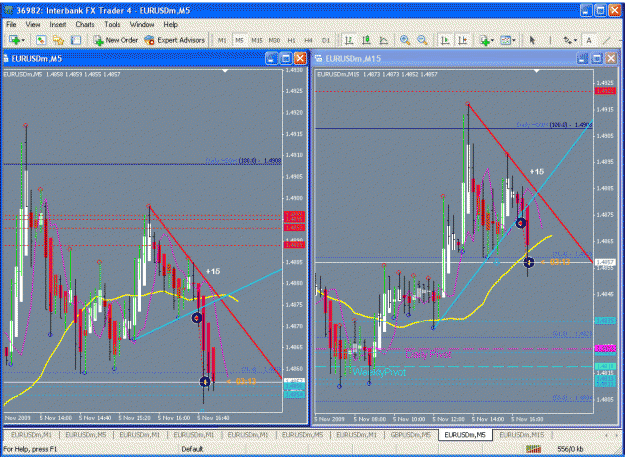The image size is (625, 457).
Task: Click chart shift triangle in M15 chart
Action: pos(537,71)
